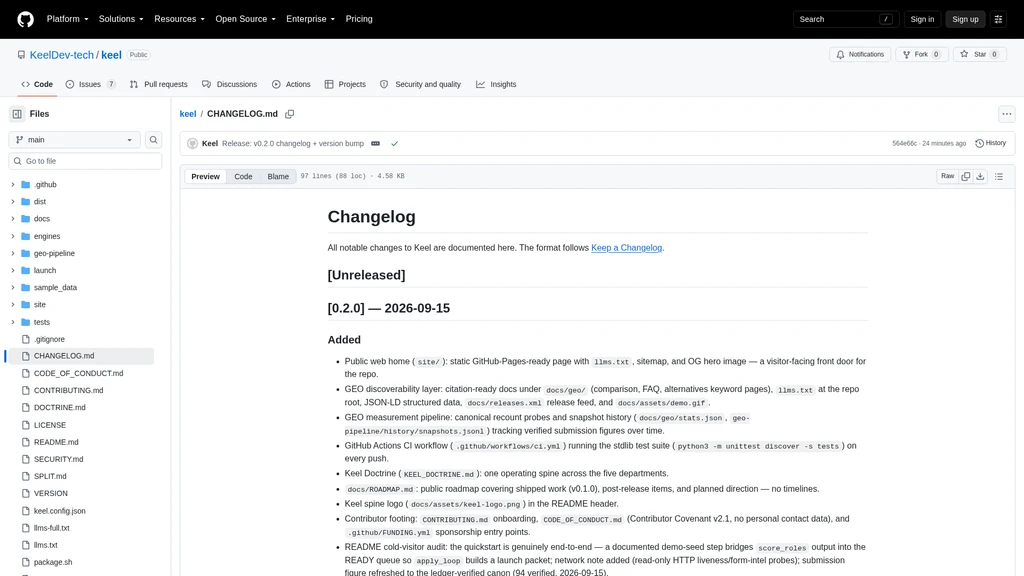This screenshot has height=576, width=1024.
Task: Focus the top Search box
Action: coord(846,19)
